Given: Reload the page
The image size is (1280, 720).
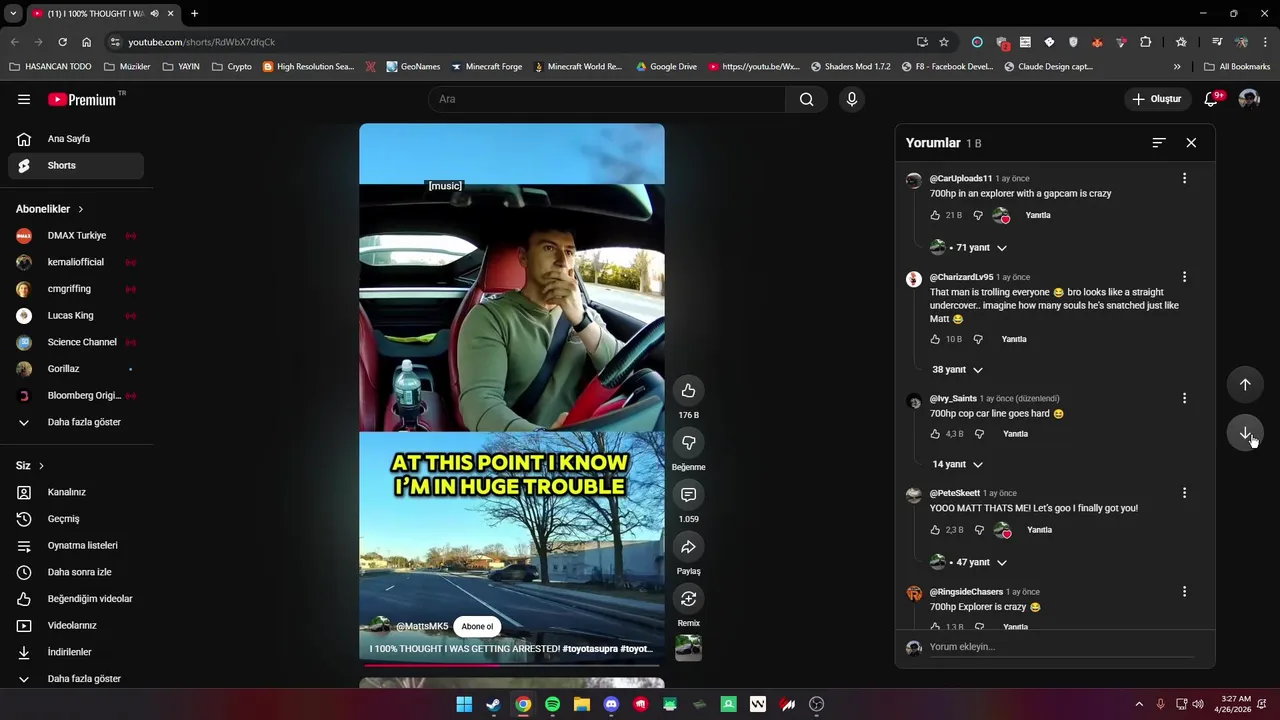Looking at the screenshot, I should click(x=62, y=42).
